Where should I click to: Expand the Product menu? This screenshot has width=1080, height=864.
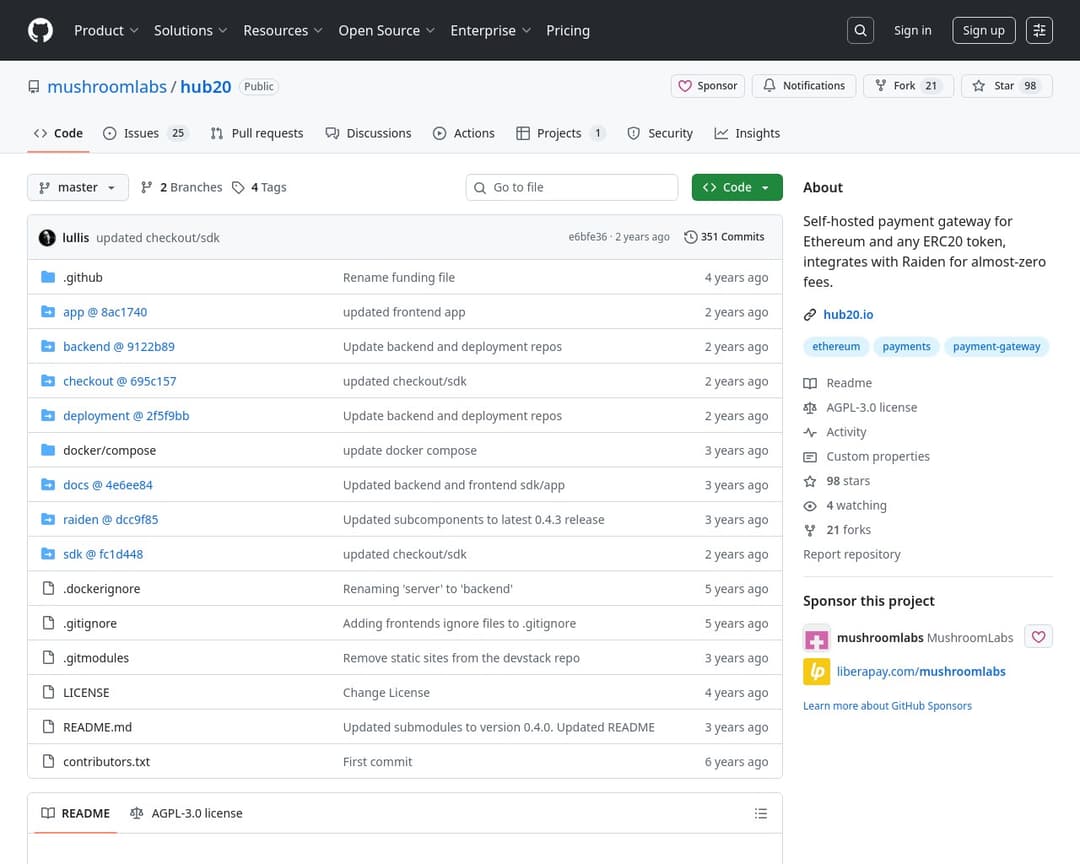[106, 30]
